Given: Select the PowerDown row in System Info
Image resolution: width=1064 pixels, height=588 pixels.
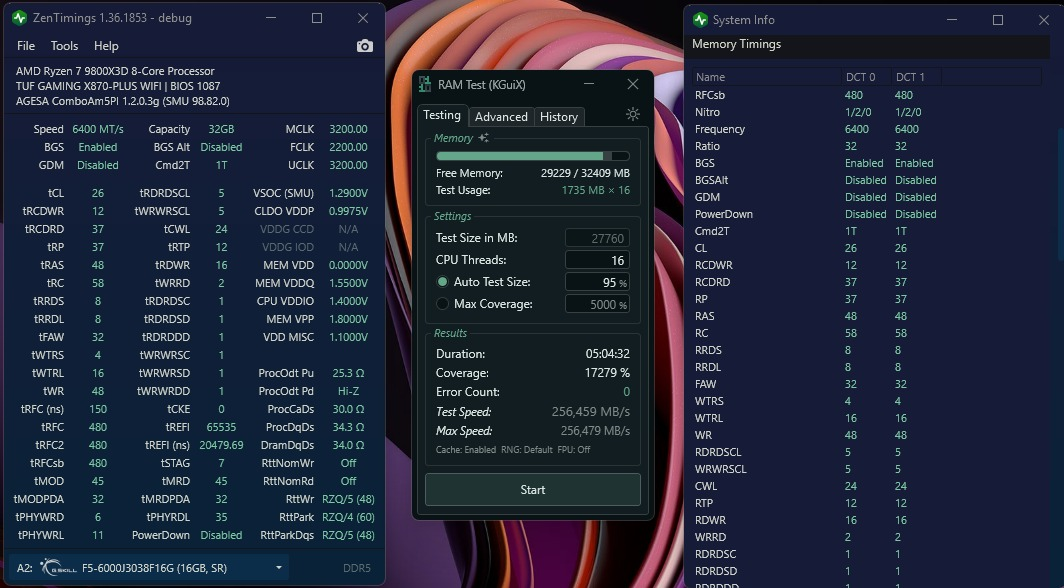Looking at the screenshot, I should [x=867, y=214].
